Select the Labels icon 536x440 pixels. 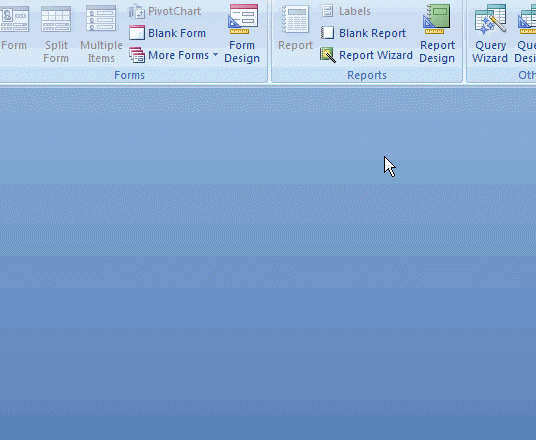click(327, 11)
